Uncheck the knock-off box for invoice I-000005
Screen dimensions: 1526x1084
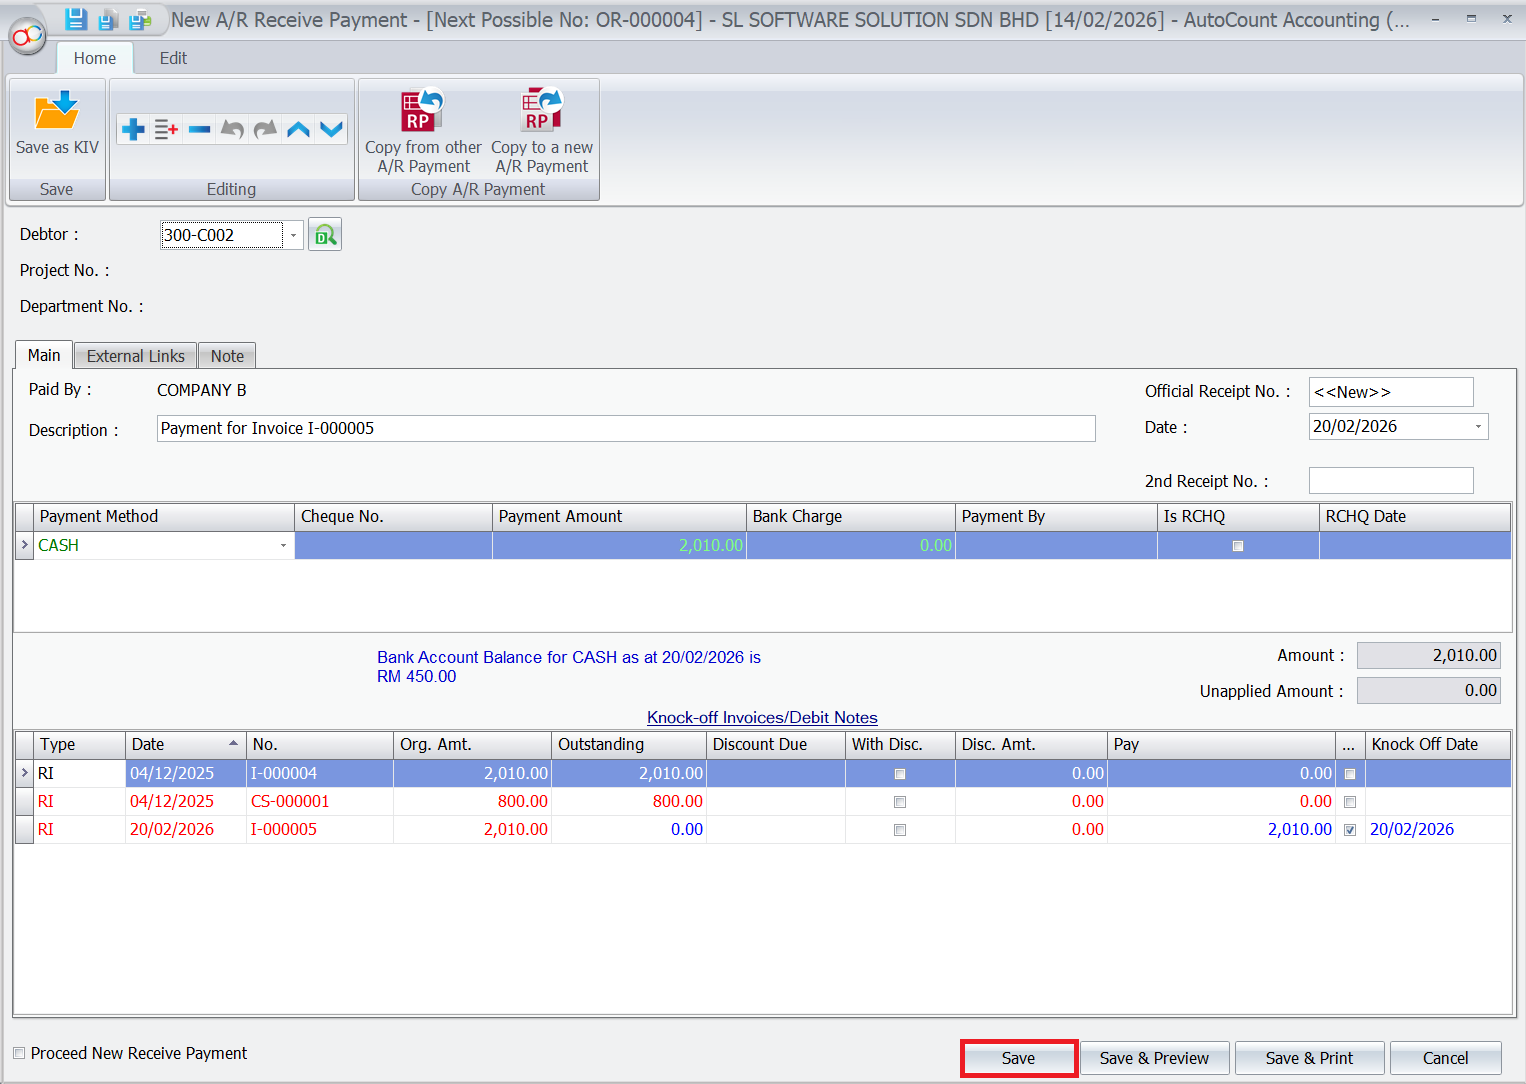pyautogui.click(x=1350, y=830)
